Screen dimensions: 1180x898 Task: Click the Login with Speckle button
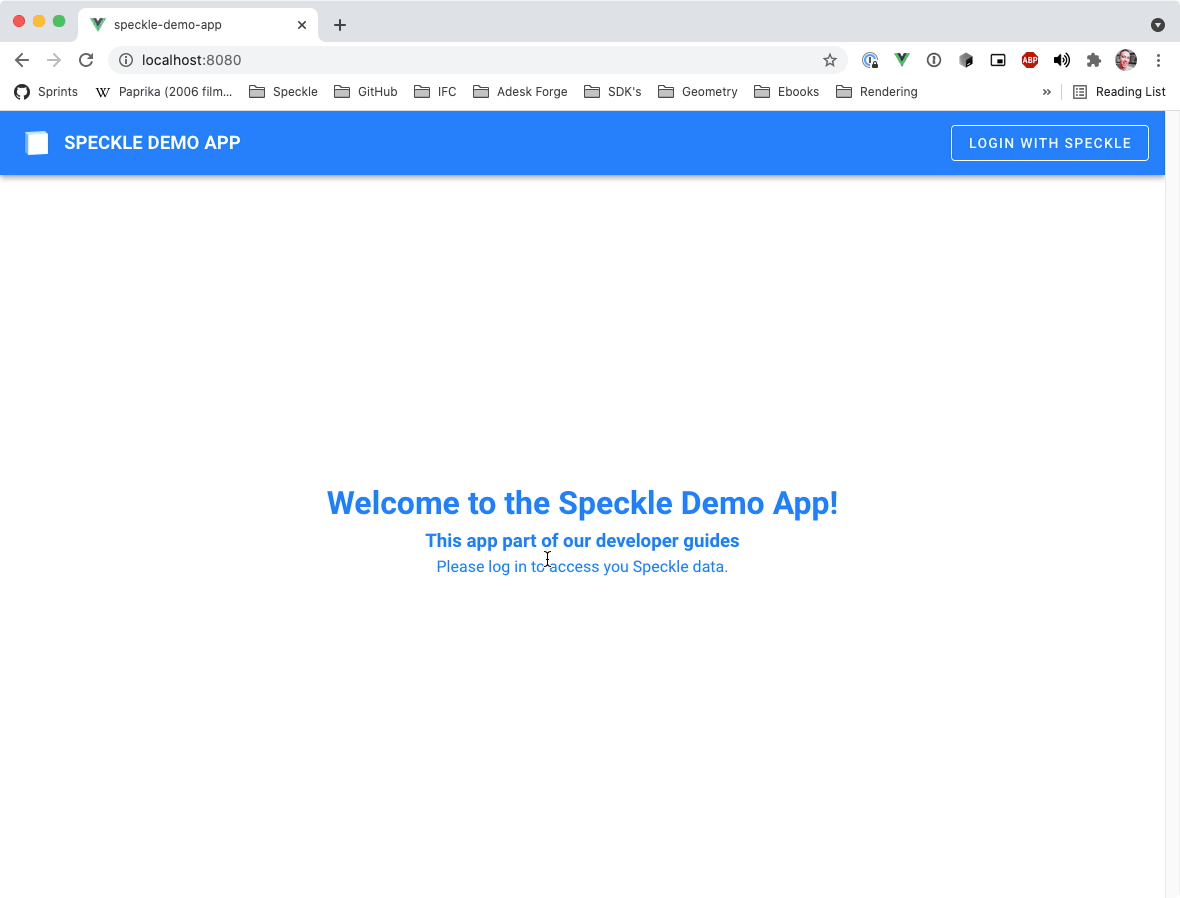pyautogui.click(x=1049, y=143)
